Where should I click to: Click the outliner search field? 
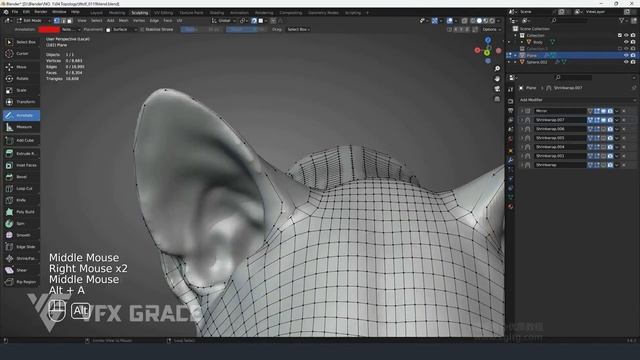click(570, 20)
